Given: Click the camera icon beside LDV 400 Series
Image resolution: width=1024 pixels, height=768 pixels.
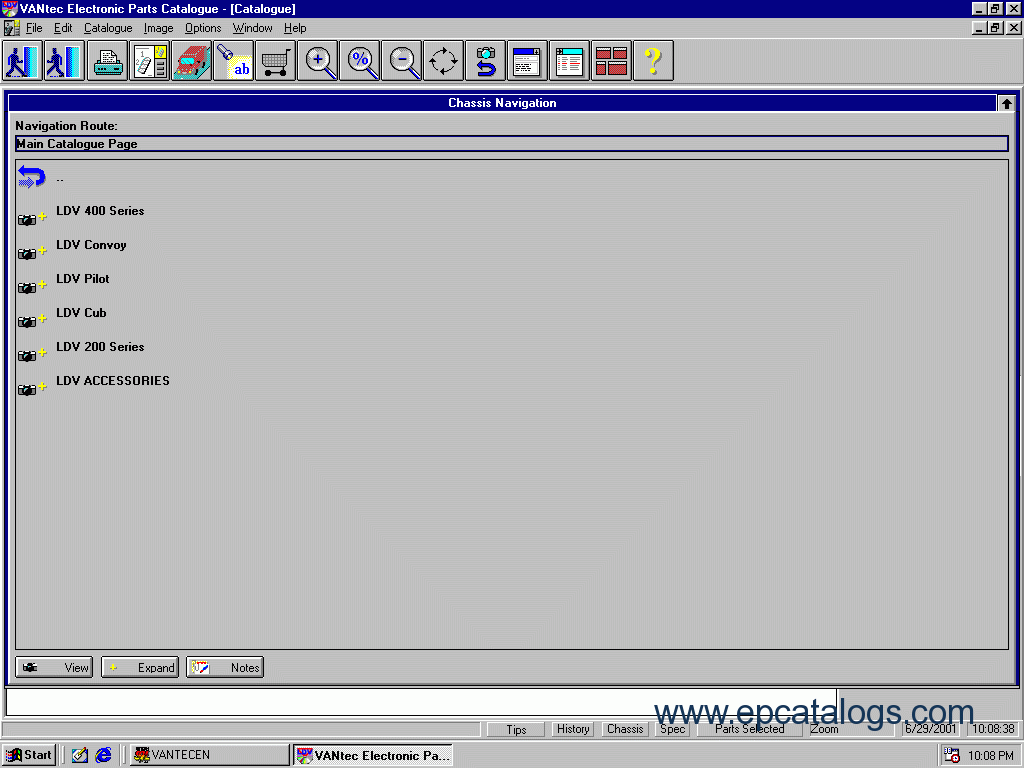Looking at the screenshot, I should pyautogui.click(x=27, y=220).
